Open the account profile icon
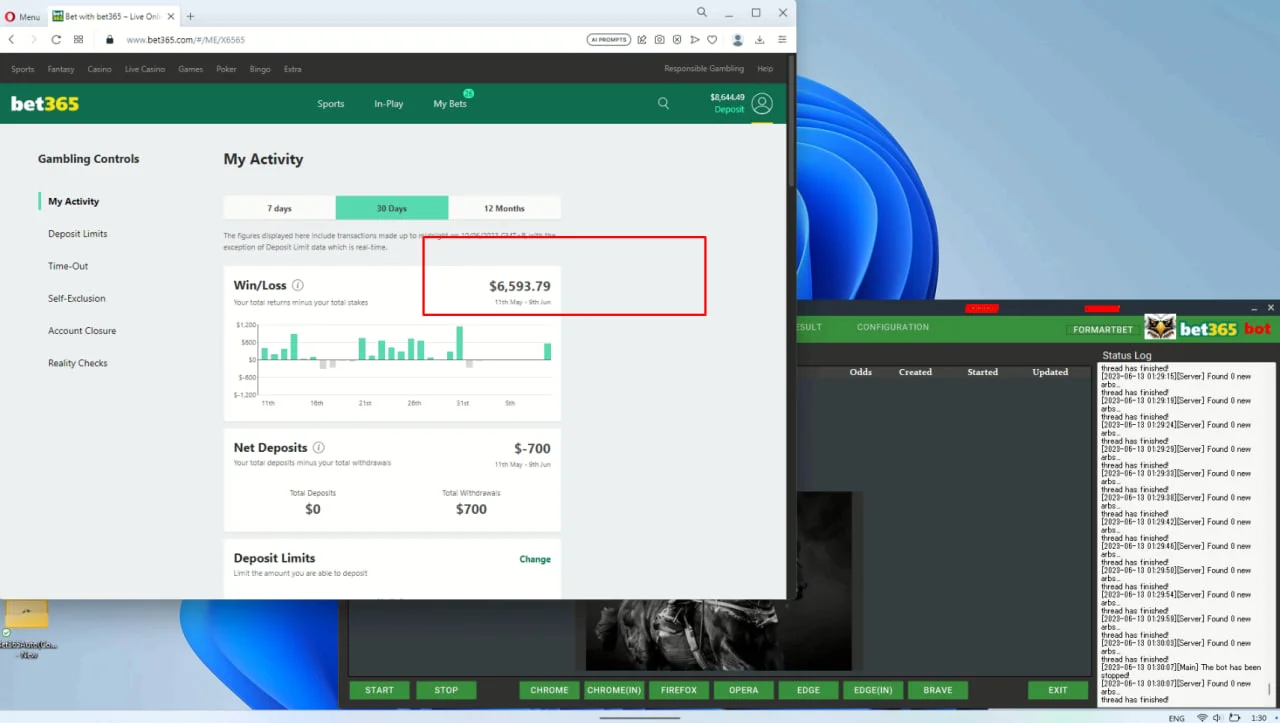Viewport: 1280px width, 723px height. click(x=762, y=104)
